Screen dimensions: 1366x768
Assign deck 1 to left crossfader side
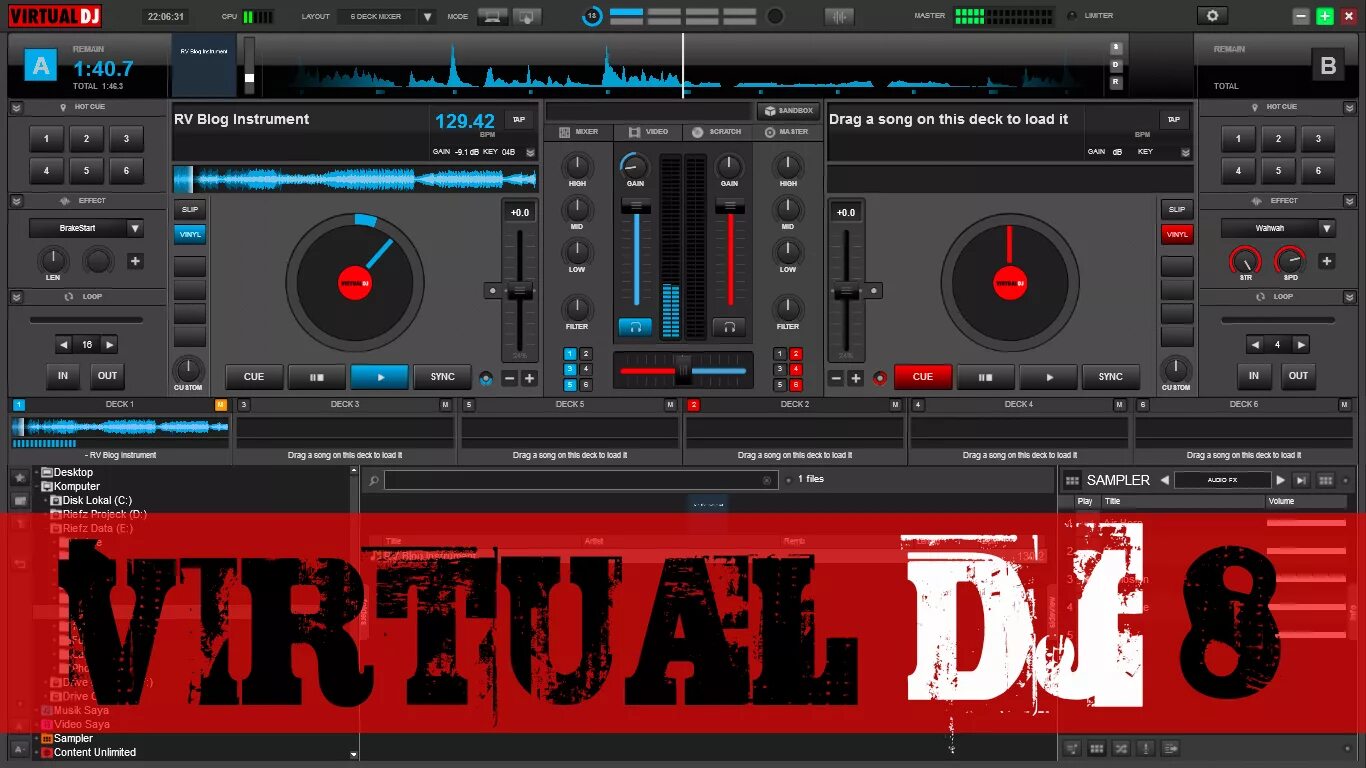(570, 354)
